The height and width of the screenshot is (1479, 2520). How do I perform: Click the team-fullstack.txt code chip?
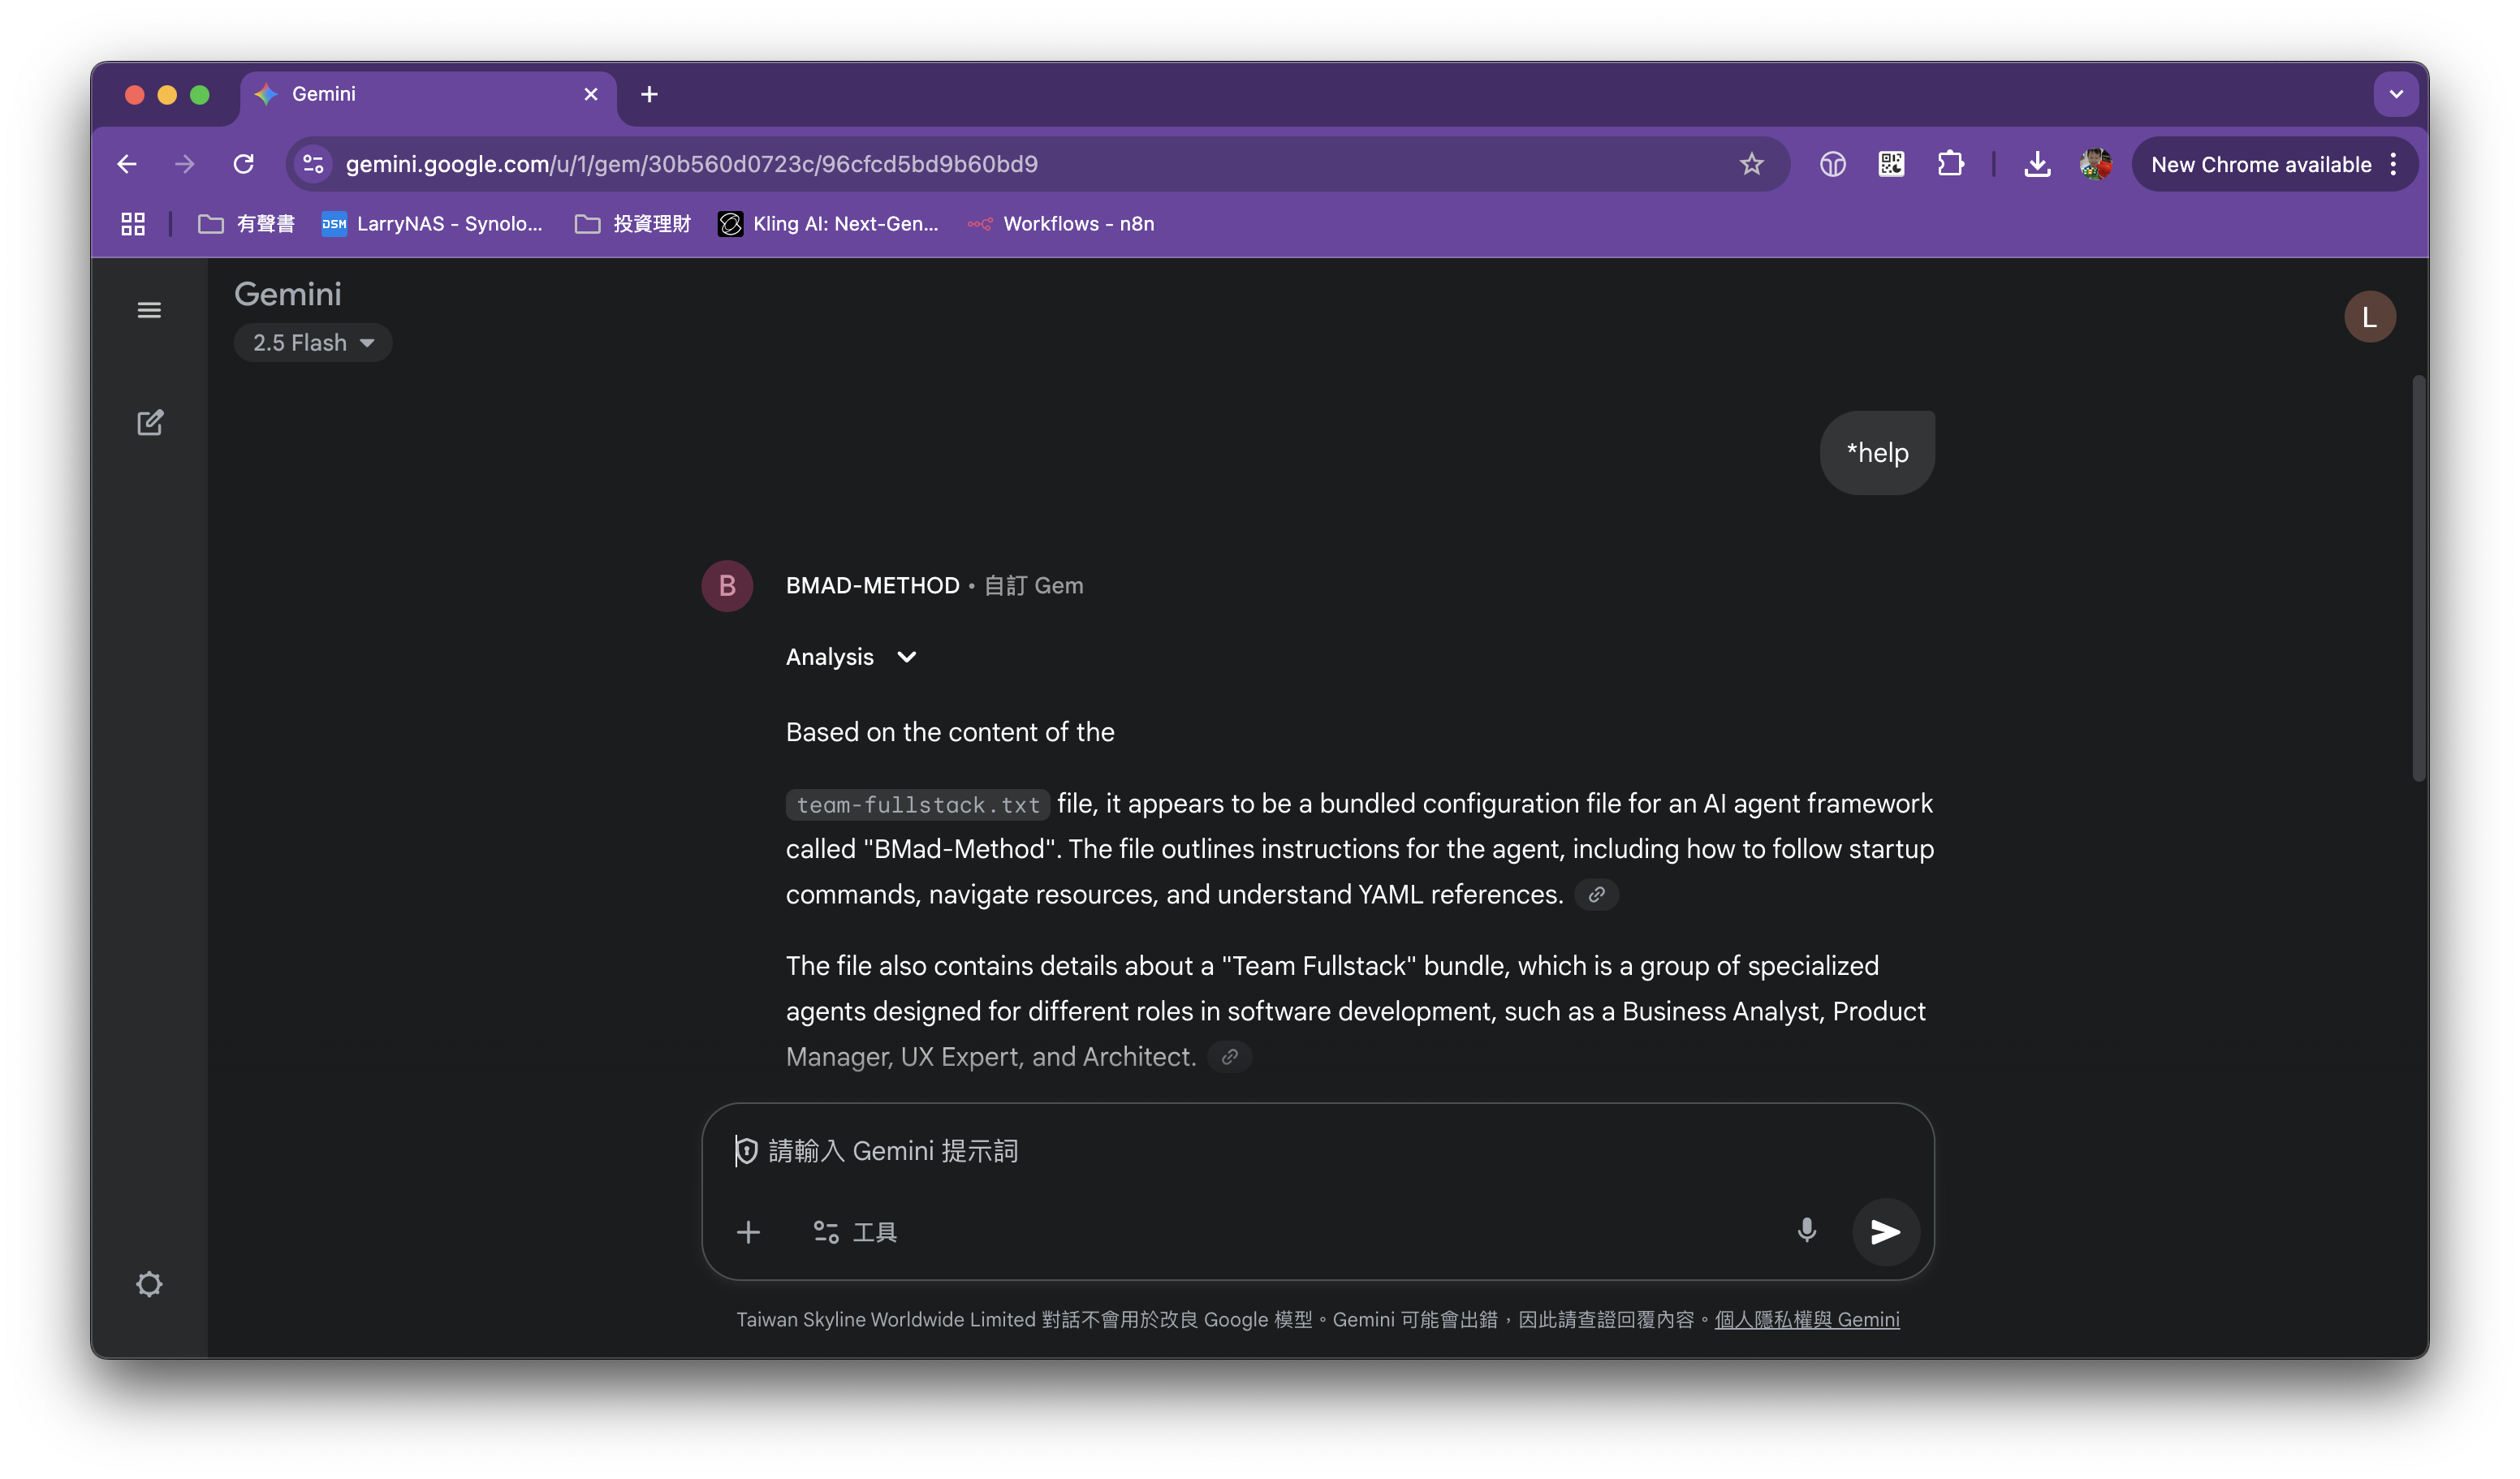tap(917, 805)
